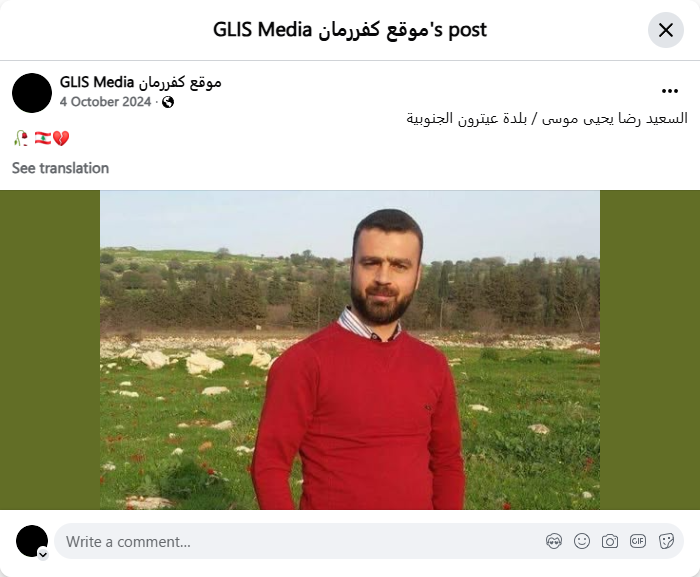Click the green left side image background
Image resolution: width=700 pixels, height=577 pixels.
click(50, 350)
